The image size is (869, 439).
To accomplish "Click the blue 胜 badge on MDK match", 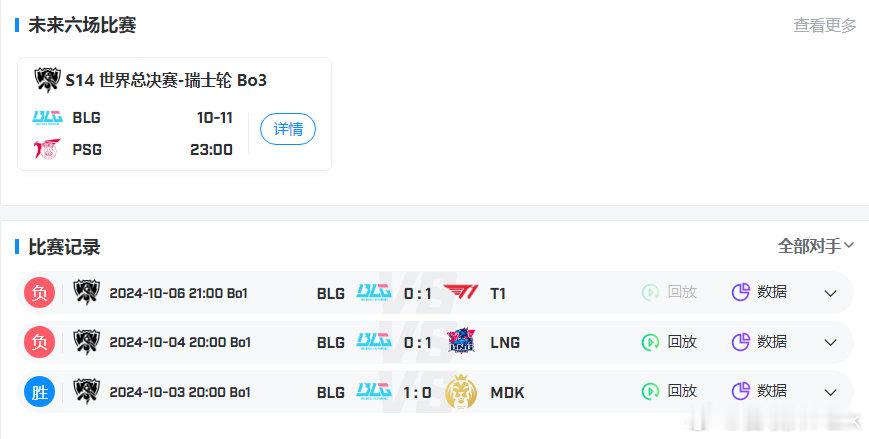I will (39, 392).
